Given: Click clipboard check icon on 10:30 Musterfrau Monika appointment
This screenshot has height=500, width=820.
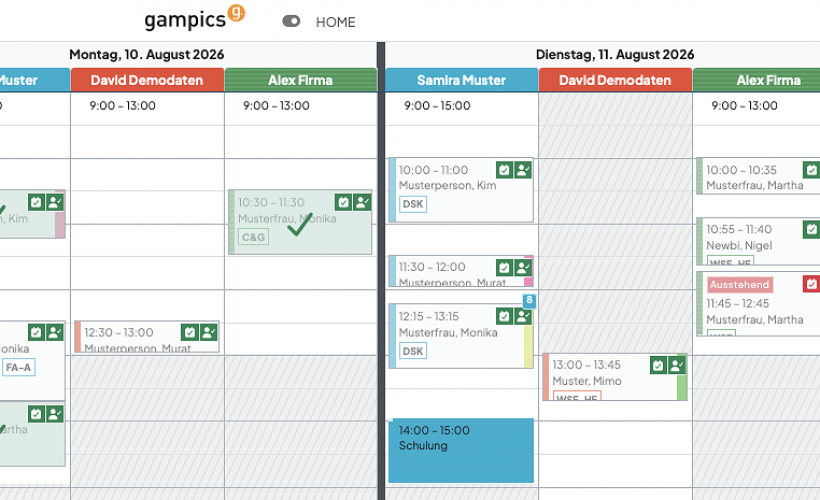Looking at the screenshot, I should [343, 202].
